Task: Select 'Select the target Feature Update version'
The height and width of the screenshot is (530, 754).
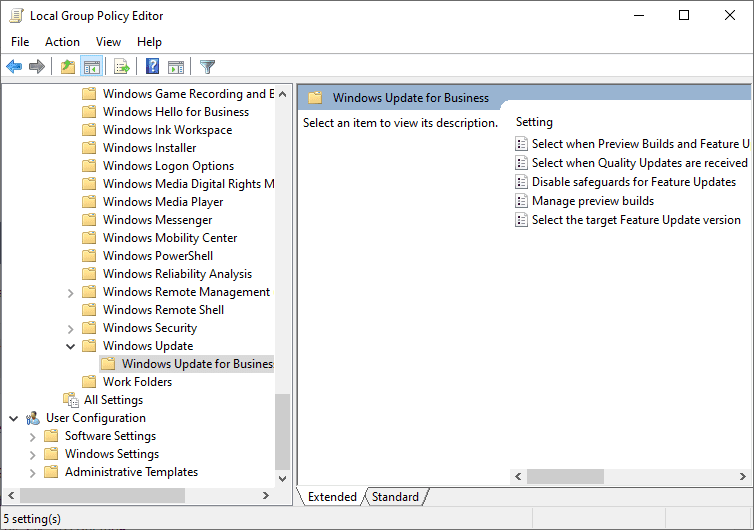Action: [636, 220]
